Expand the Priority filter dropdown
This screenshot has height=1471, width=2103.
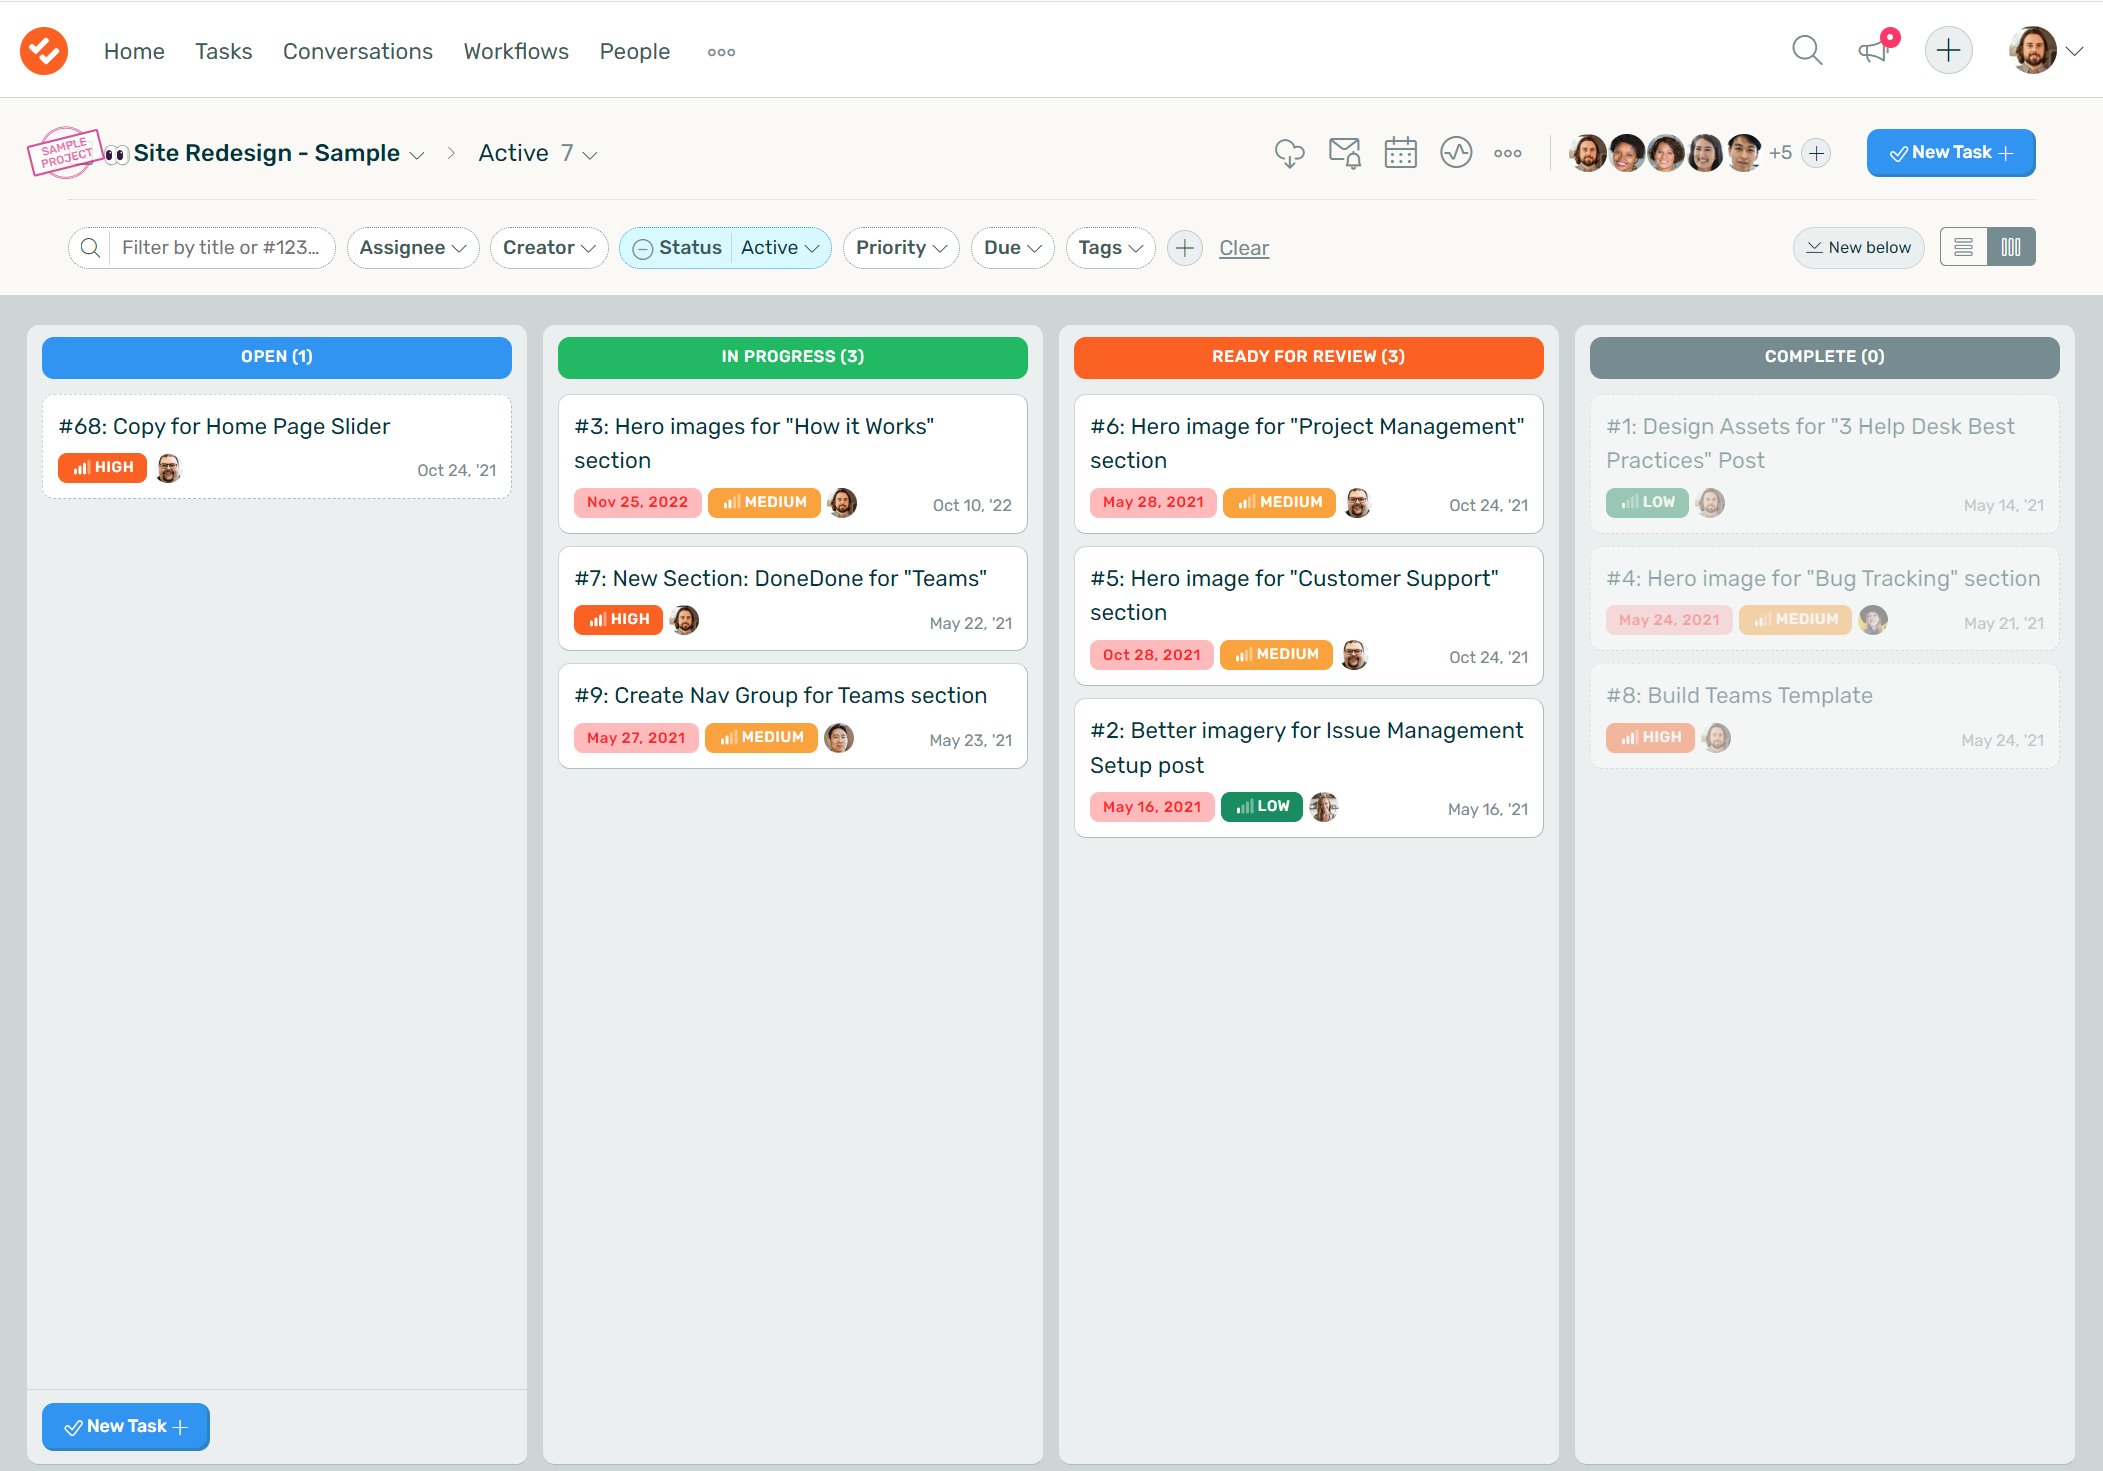click(x=900, y=247)
